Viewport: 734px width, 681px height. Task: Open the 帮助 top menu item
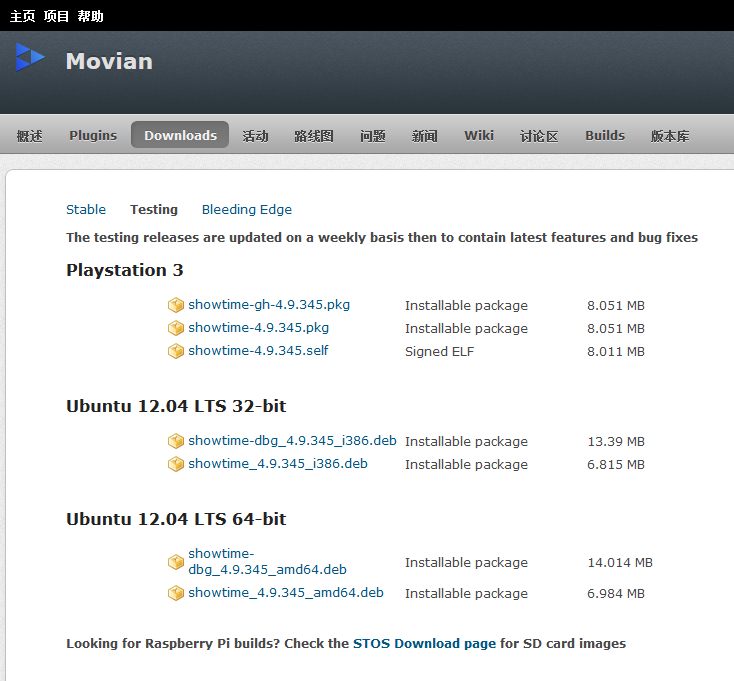pyautogui.click(x=90, y=16)
